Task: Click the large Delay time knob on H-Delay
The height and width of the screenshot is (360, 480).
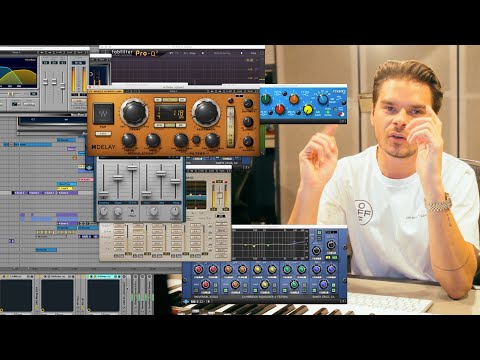Action: [x=134, y=112]
